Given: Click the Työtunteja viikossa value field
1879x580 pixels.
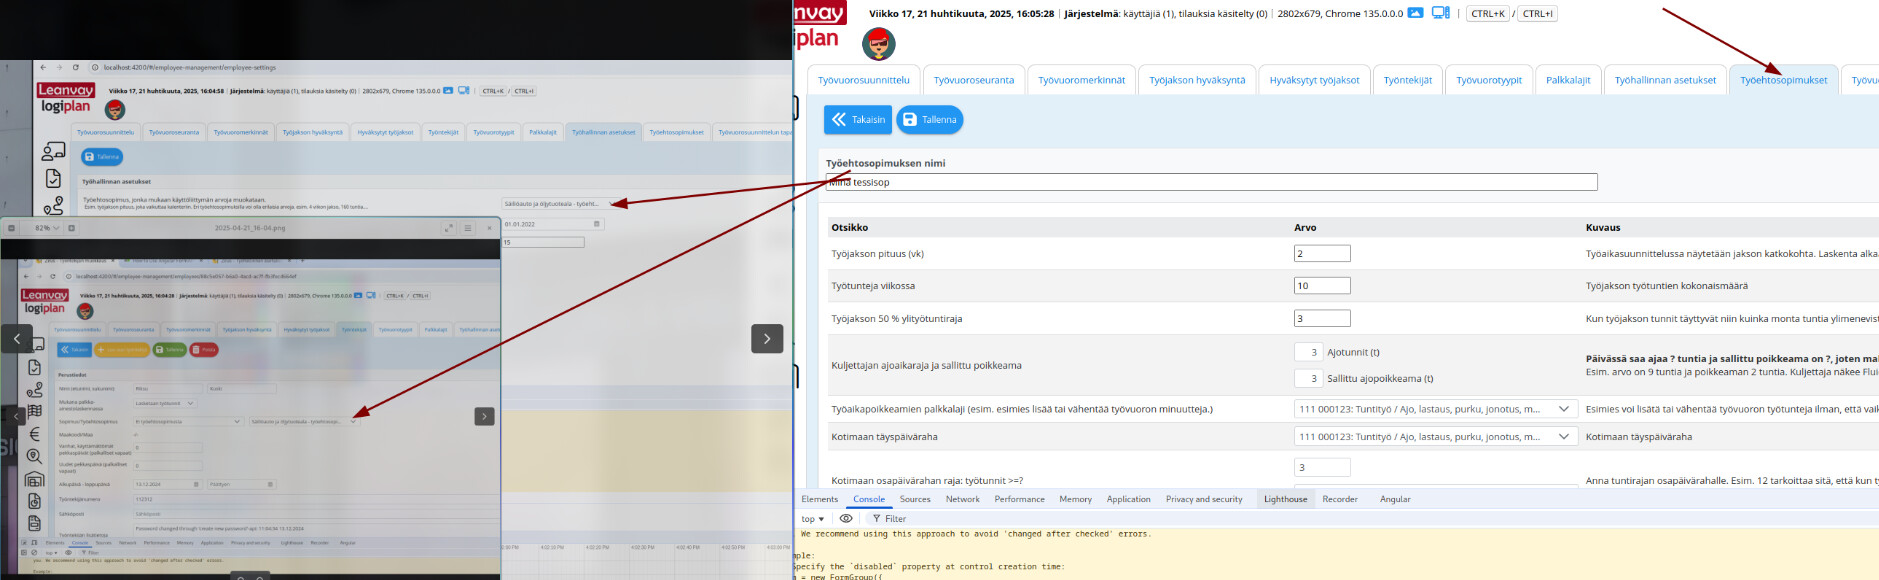Looking at the screenshot, I should (x=1322, y=286).
